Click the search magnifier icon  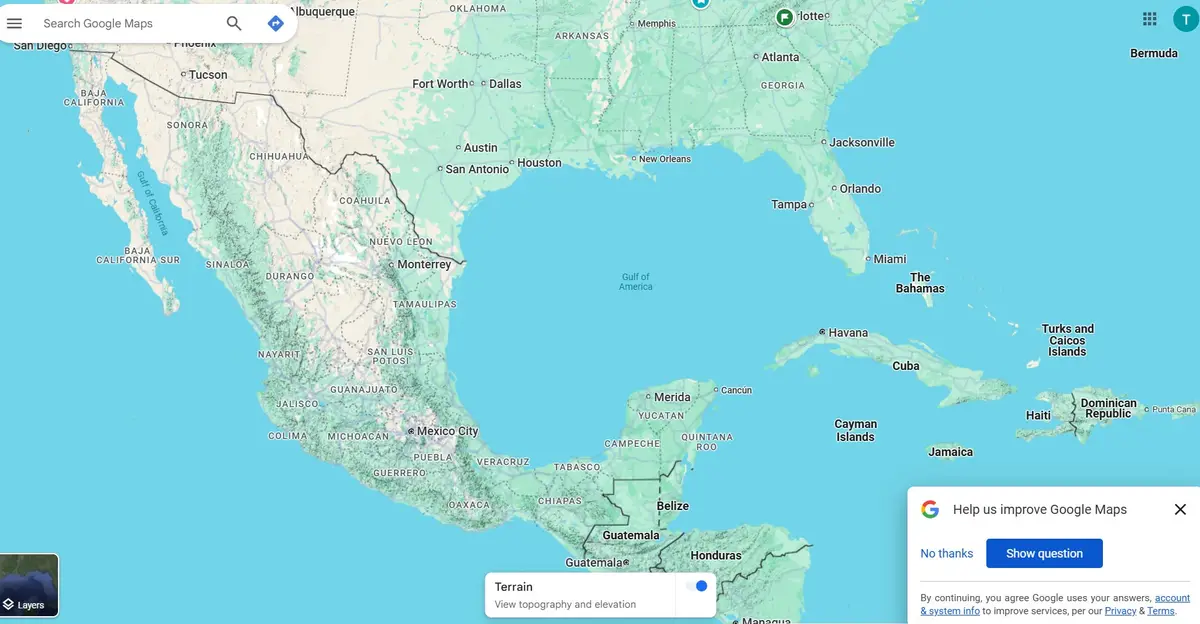[x=234, y=23]
